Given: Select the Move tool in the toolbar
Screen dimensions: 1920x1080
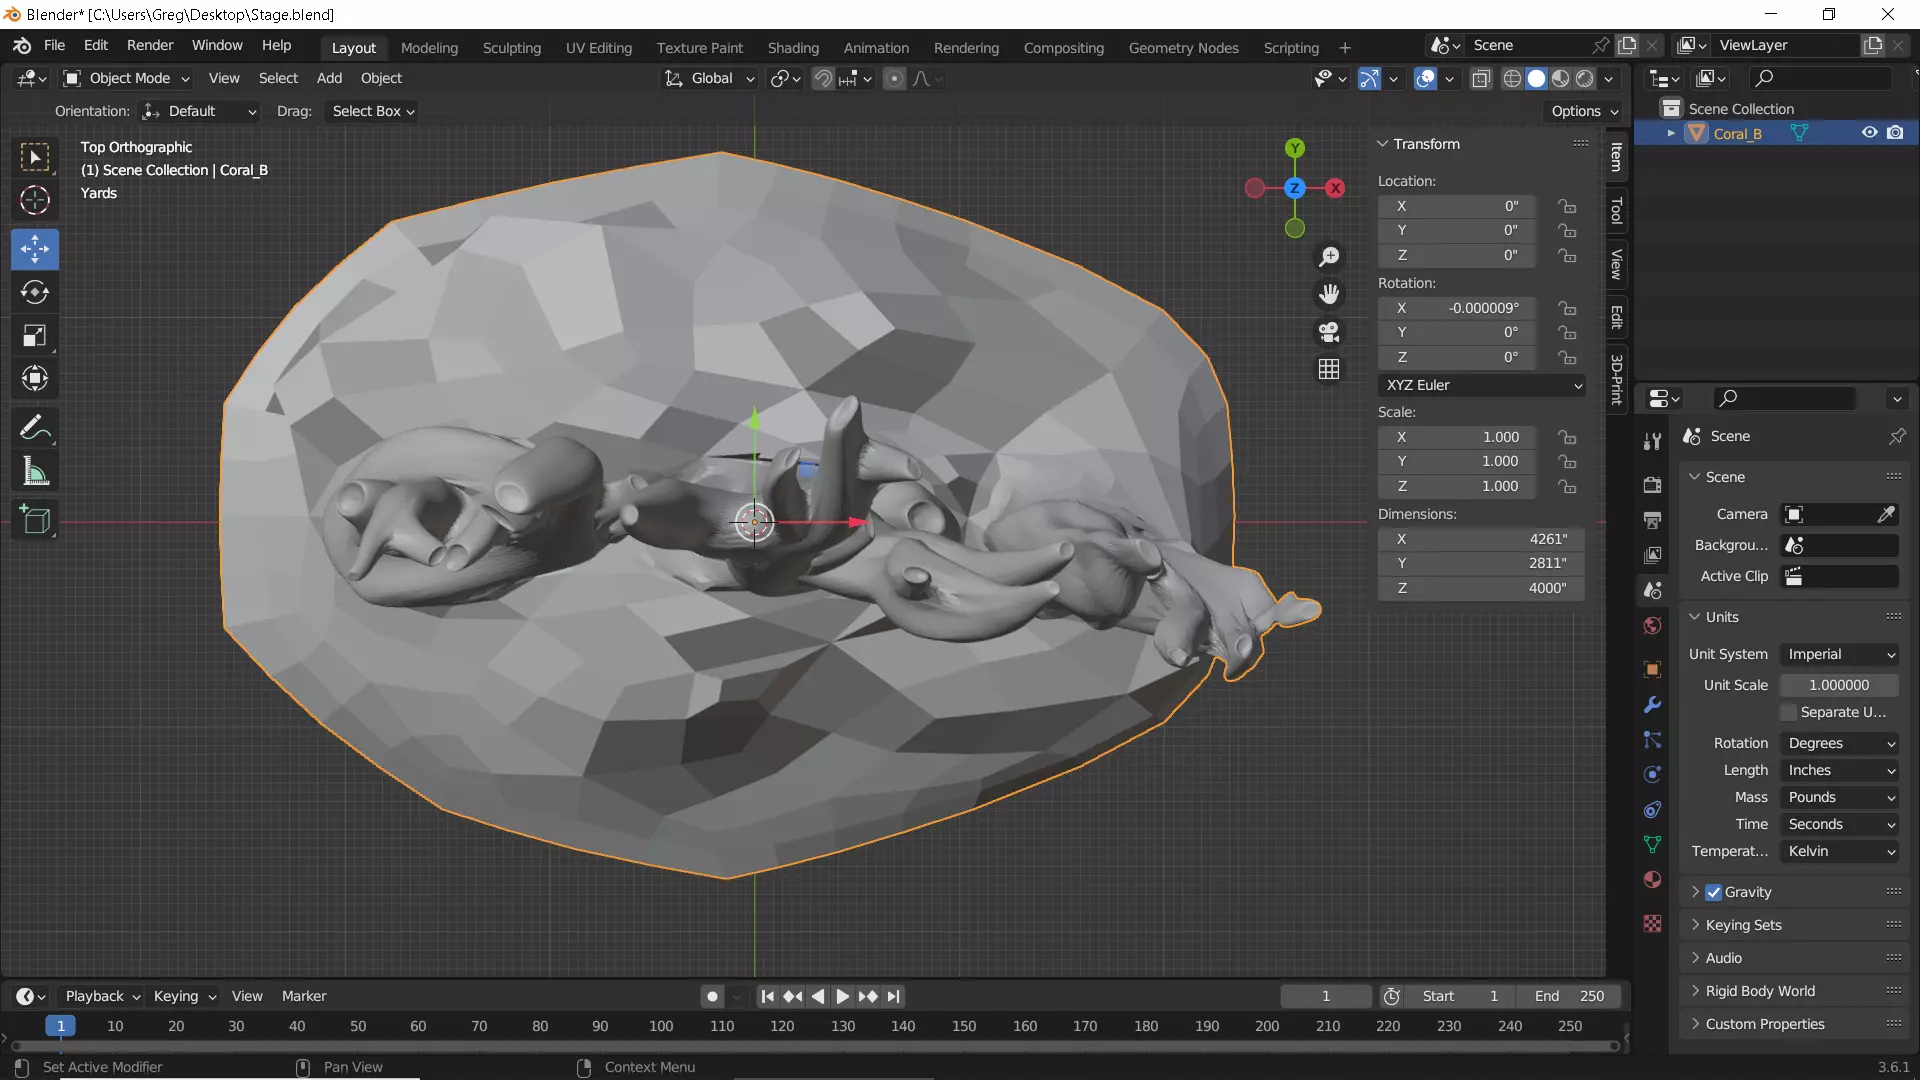Looking at the screenshot, I should pyautogui.click(x=35, y=249).
